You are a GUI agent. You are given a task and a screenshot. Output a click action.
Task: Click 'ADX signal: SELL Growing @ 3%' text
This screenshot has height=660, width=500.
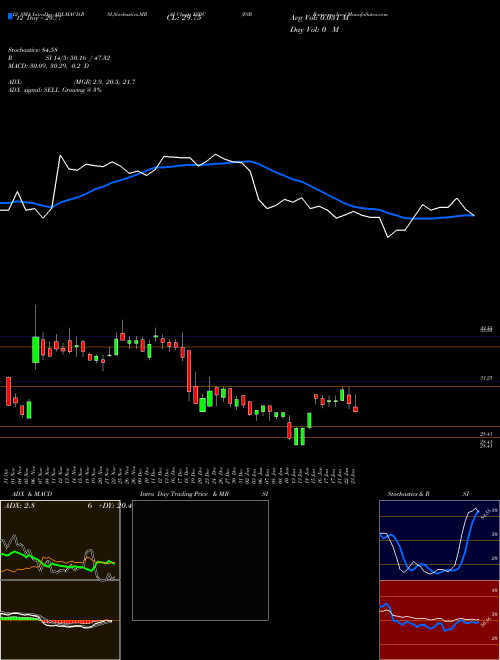tap(55, 90)
